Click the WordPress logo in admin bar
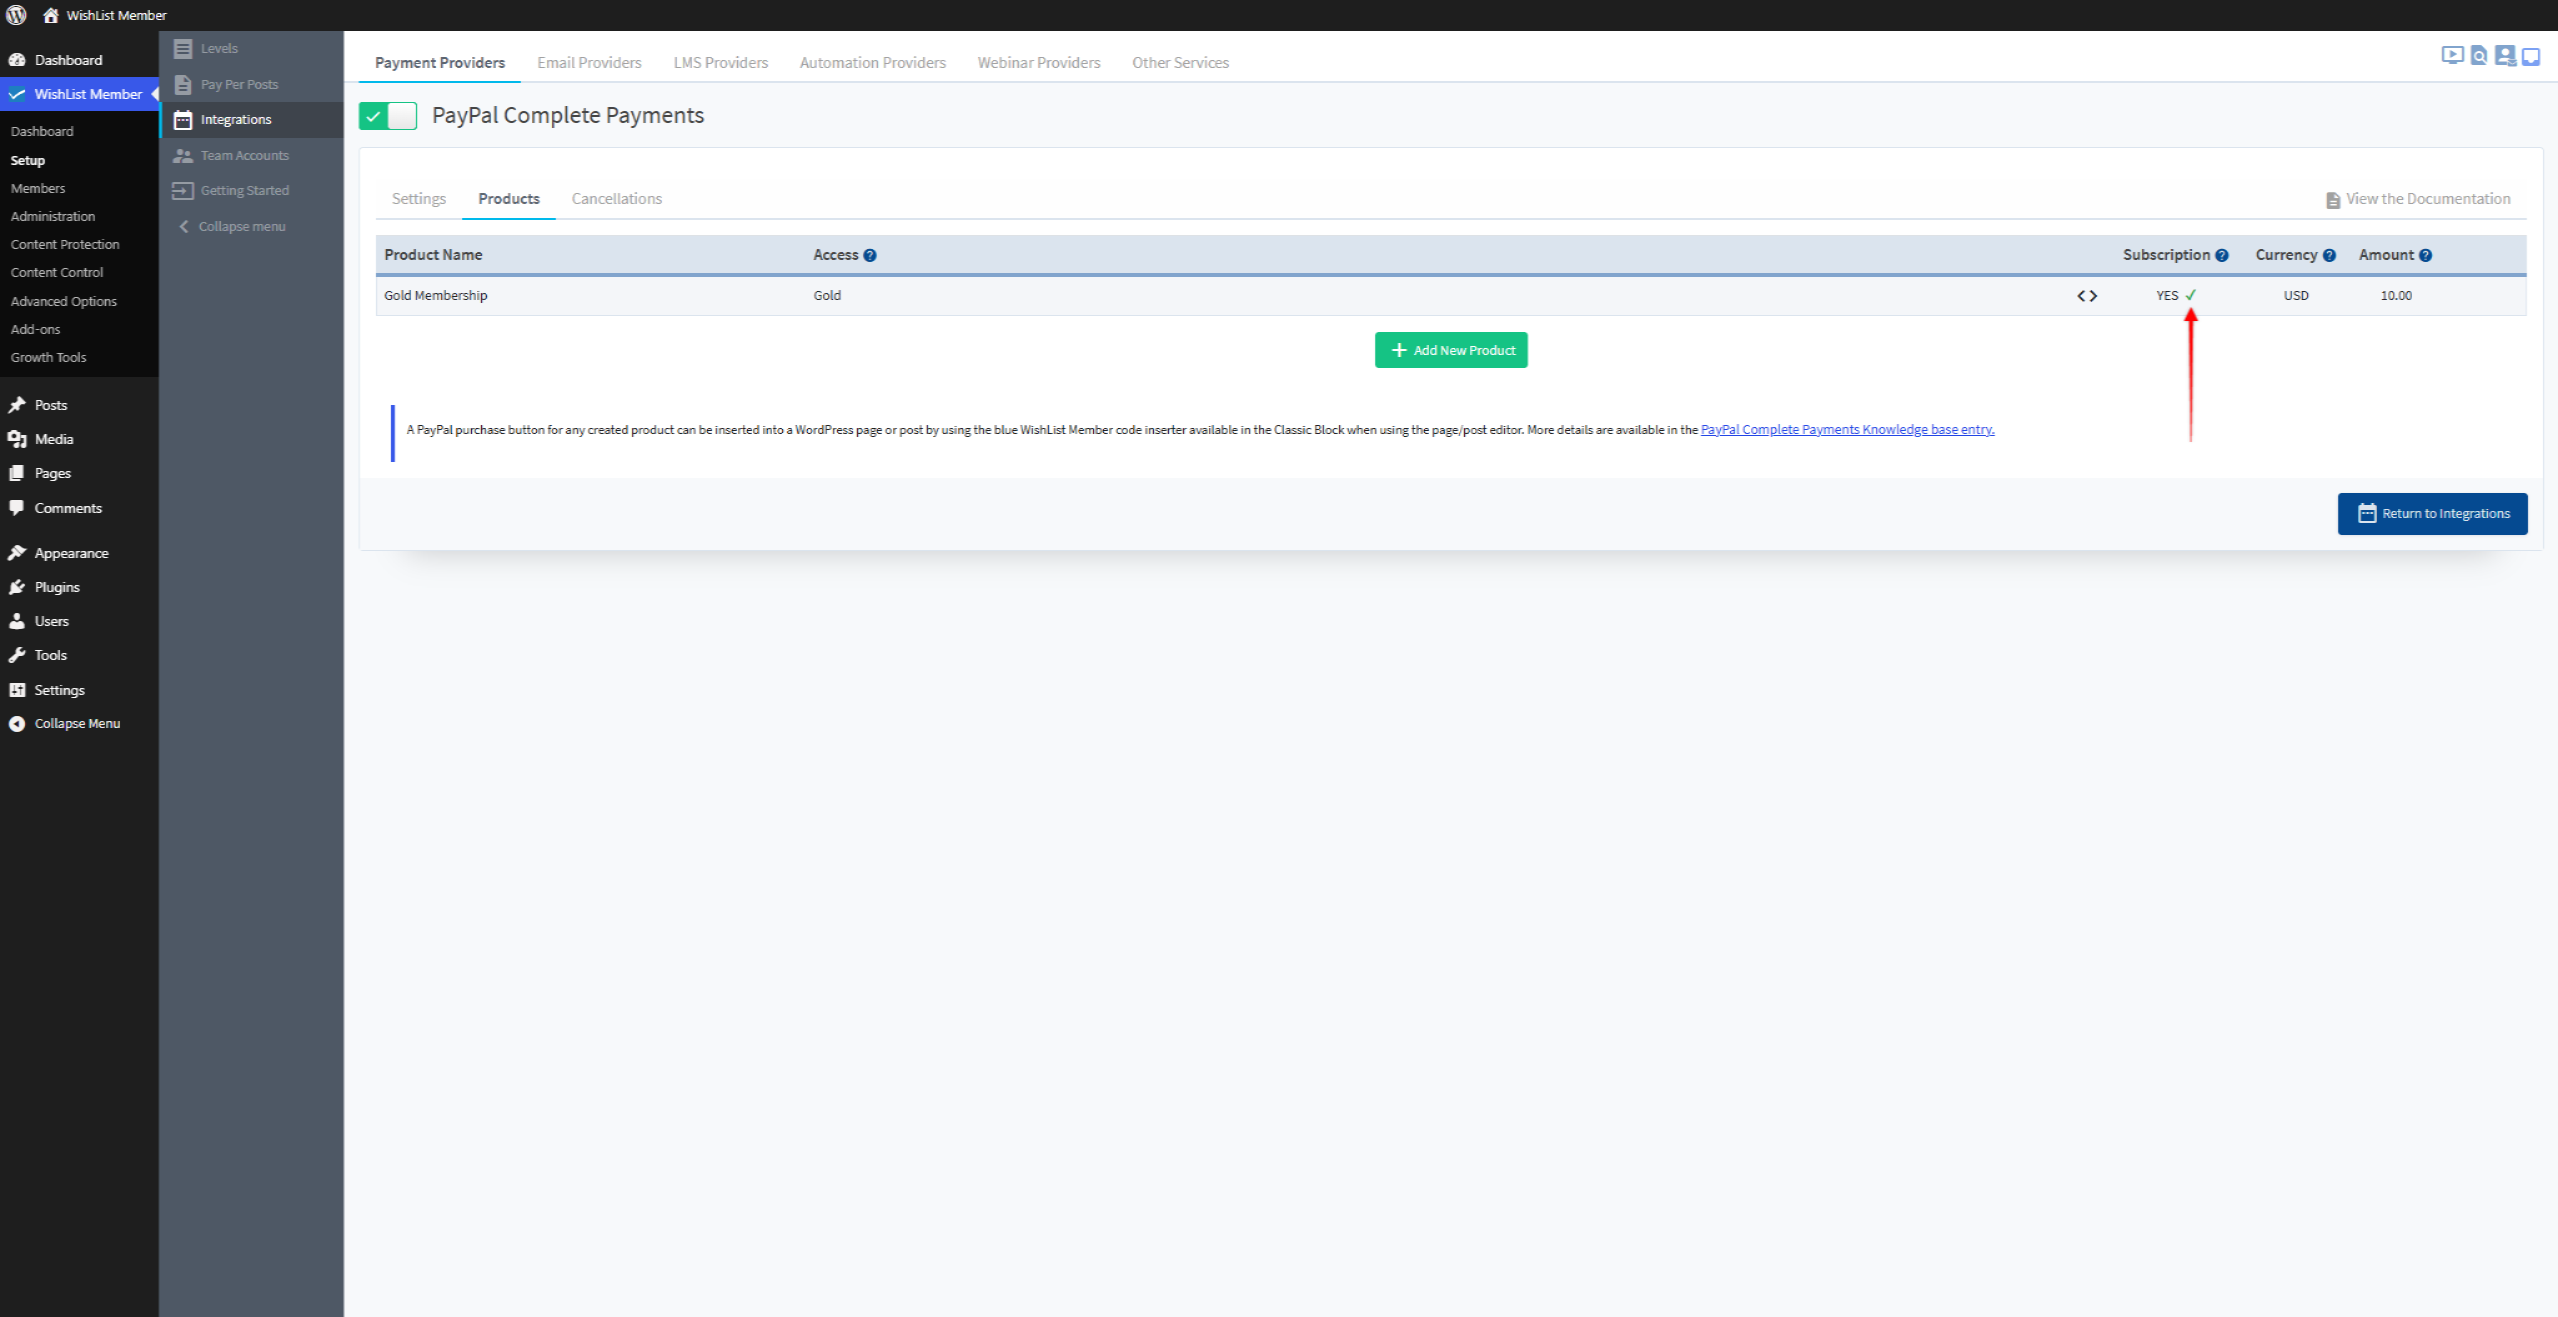Viewport: 2558px width, 1317px height. 16,15
